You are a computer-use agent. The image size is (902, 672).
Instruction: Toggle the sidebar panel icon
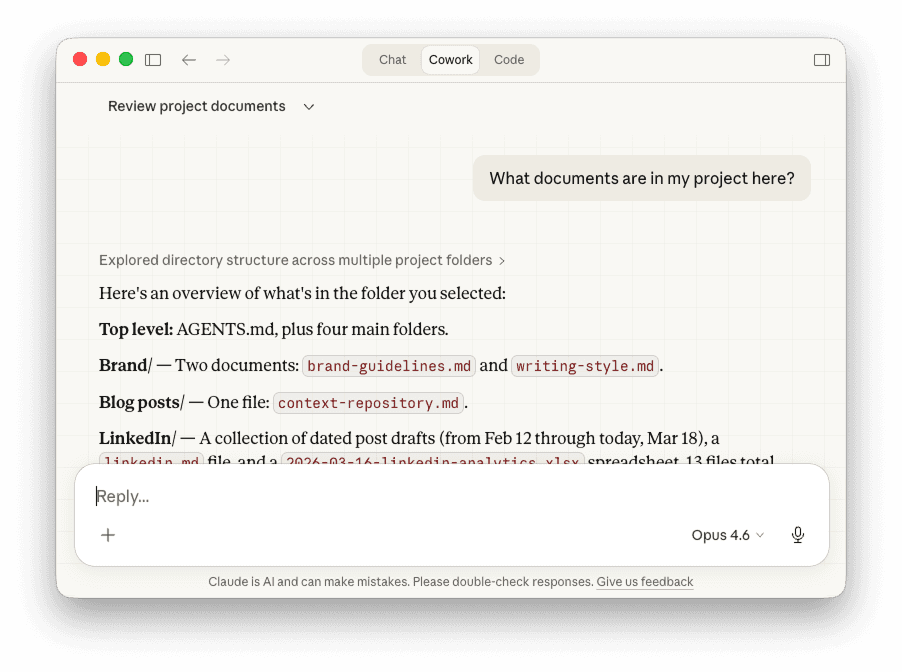[153, 59]
